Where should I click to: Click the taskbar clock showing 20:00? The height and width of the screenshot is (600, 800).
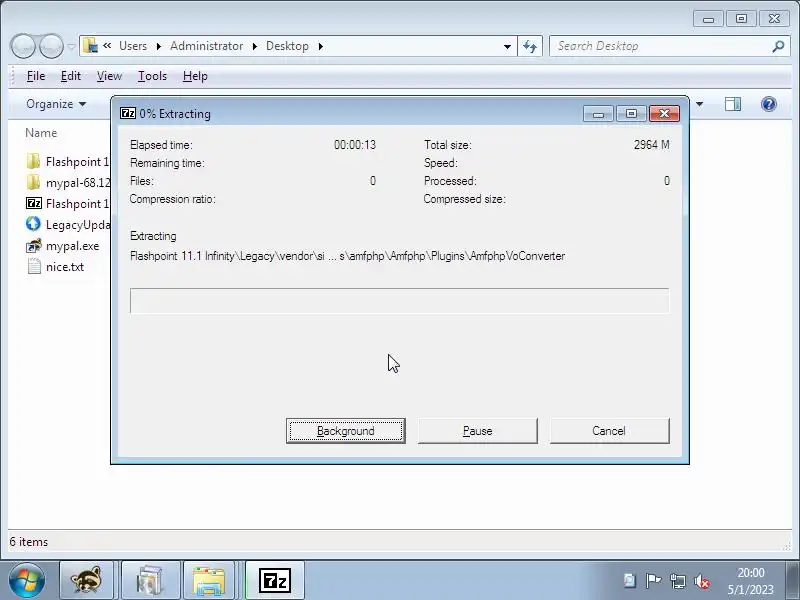(751, 581)
